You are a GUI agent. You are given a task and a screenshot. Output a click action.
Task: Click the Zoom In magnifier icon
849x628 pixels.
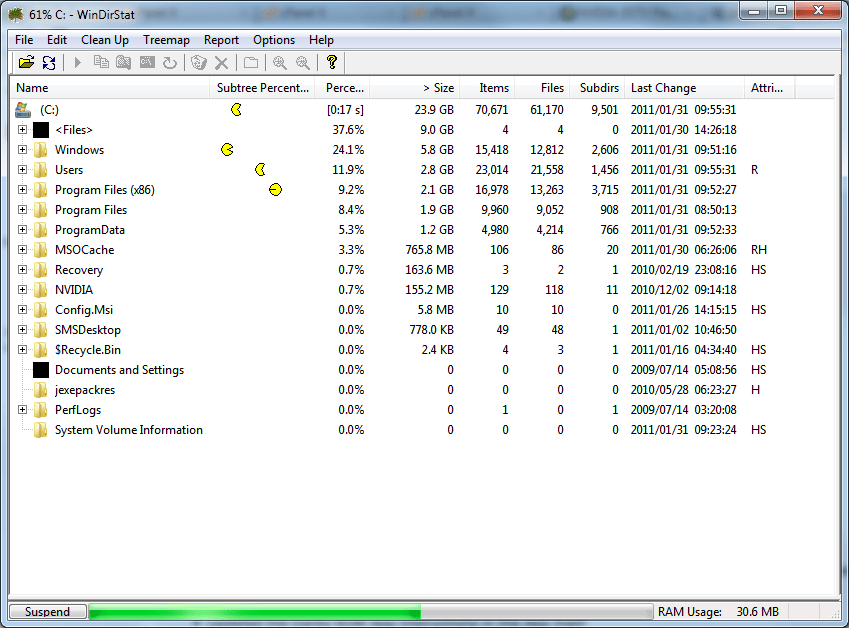(279, 63)
